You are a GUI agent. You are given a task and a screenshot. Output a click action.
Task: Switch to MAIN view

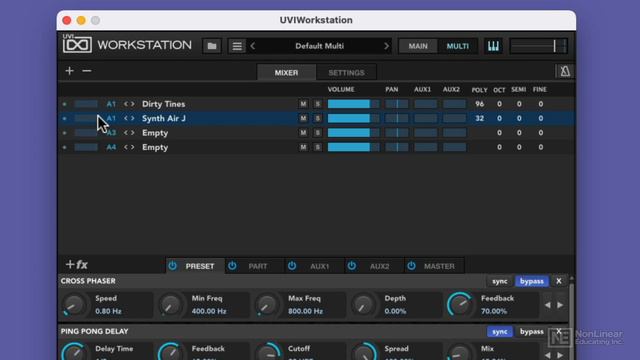[x=418, y=46]
